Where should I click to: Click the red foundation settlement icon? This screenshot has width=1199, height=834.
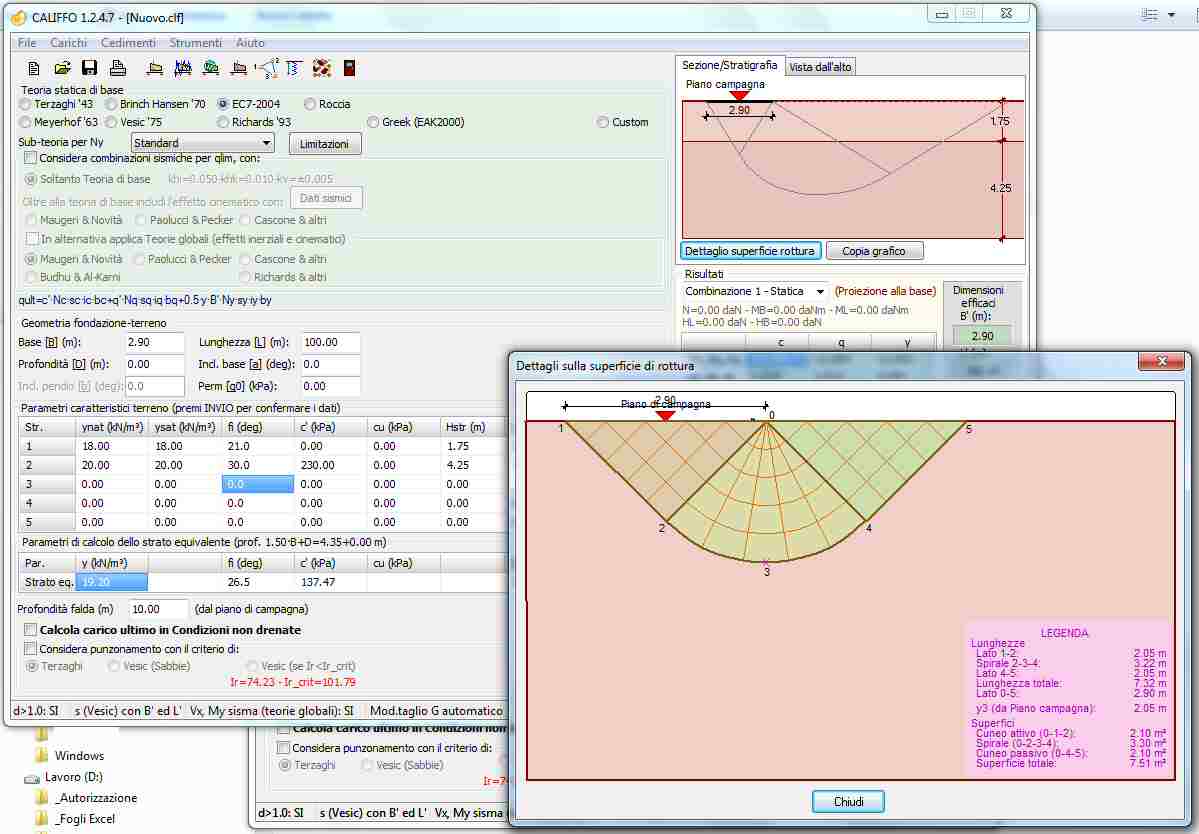pyautogui.click(x=239, y=68)
